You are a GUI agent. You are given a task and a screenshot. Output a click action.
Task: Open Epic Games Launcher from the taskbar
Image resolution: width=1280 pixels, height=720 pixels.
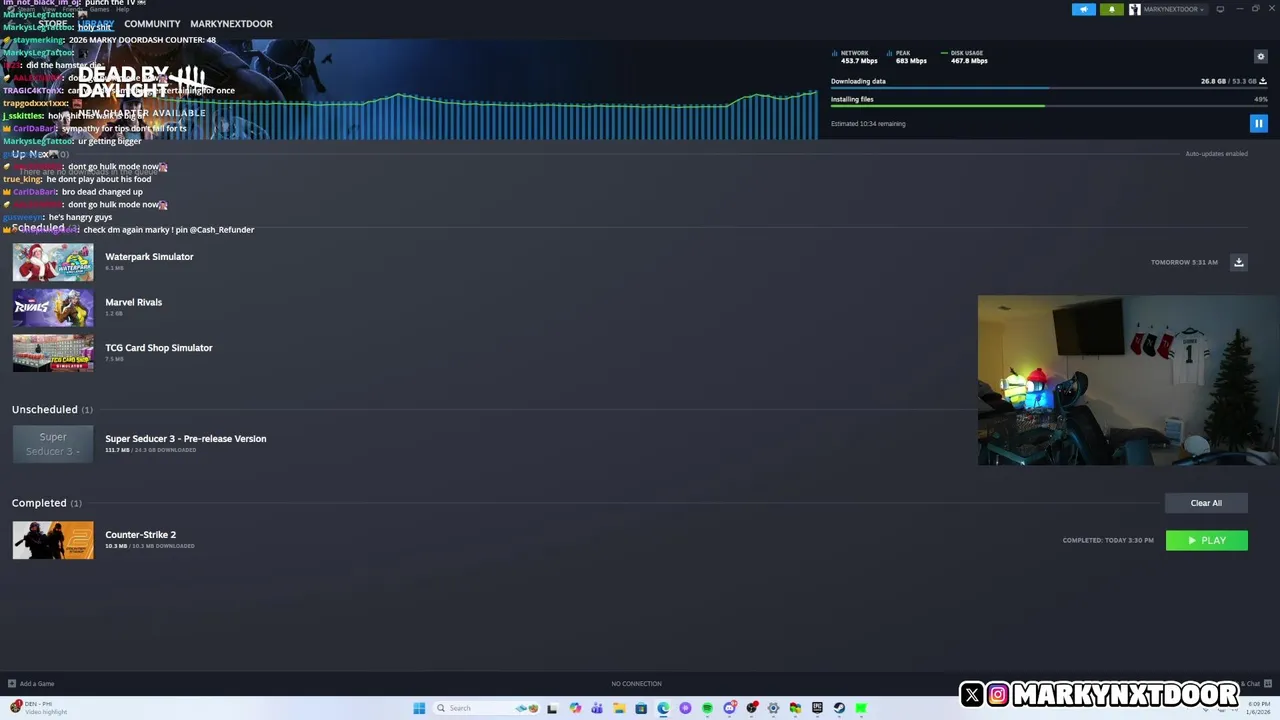pyautogui.click(x=817, y=708)
